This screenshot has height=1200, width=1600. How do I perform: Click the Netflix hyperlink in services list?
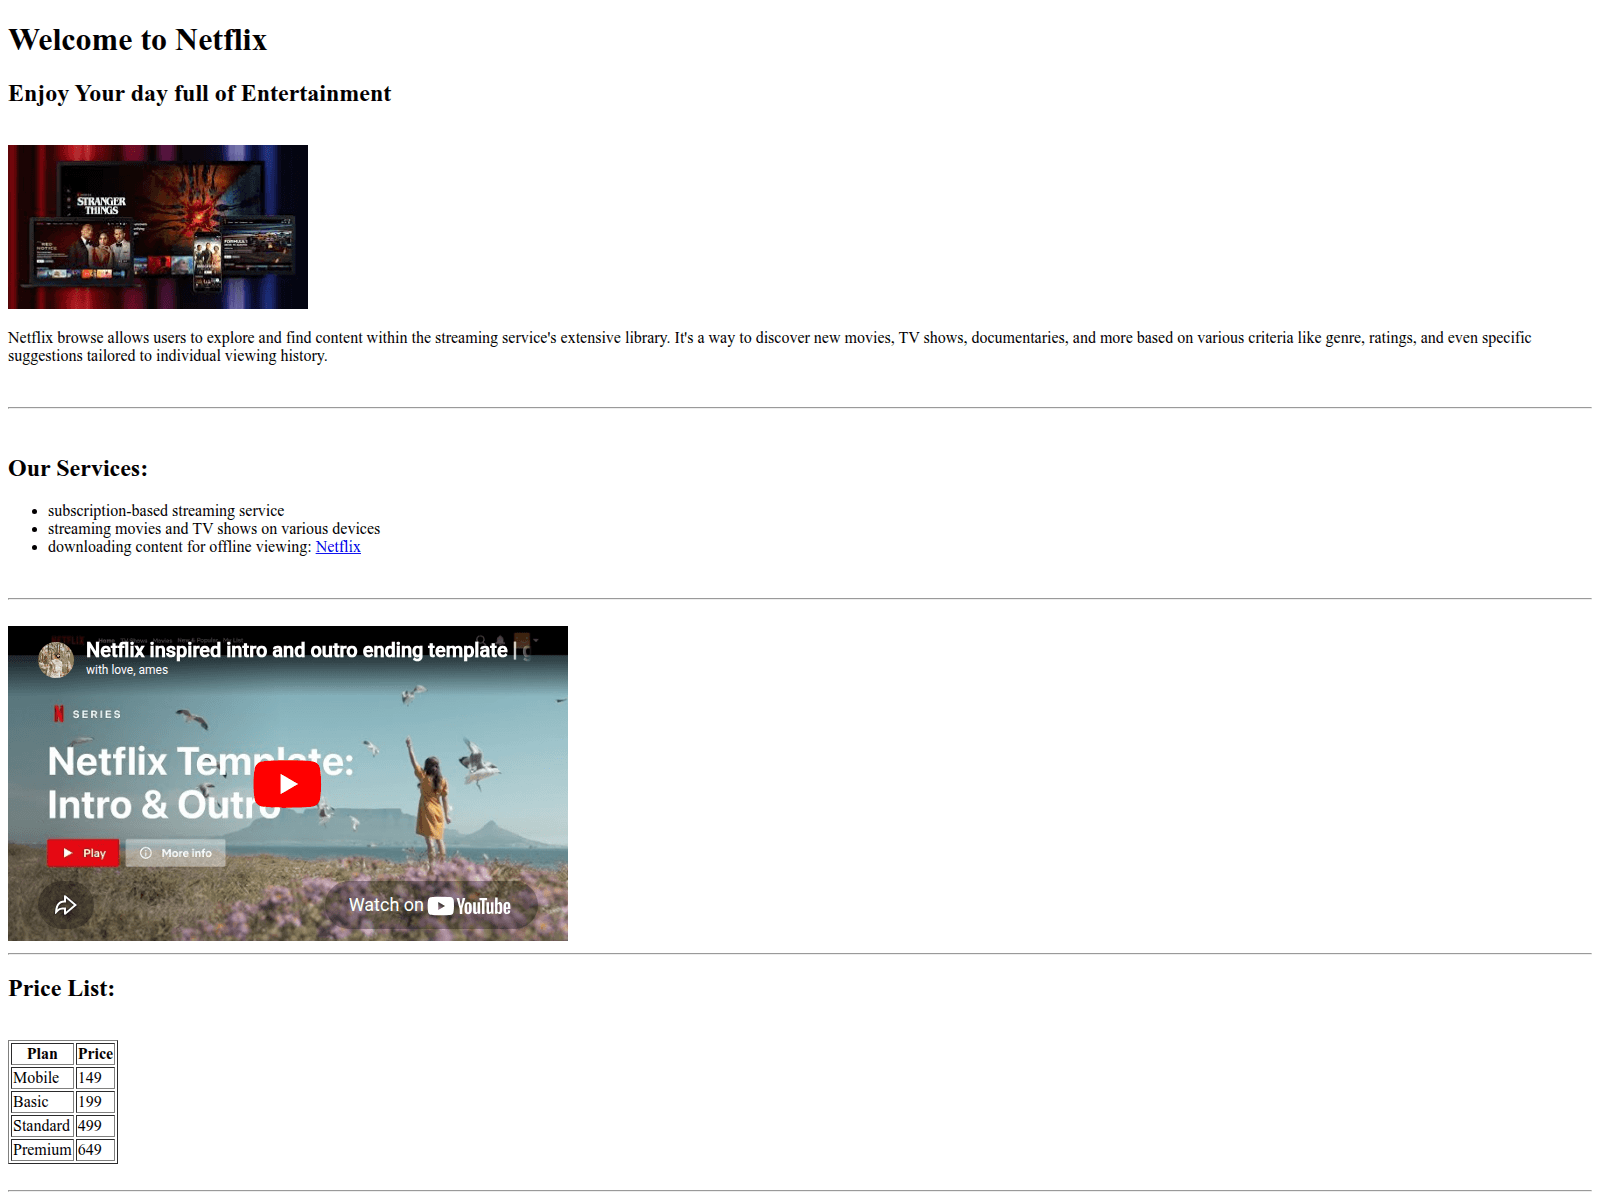coord(338,547)
